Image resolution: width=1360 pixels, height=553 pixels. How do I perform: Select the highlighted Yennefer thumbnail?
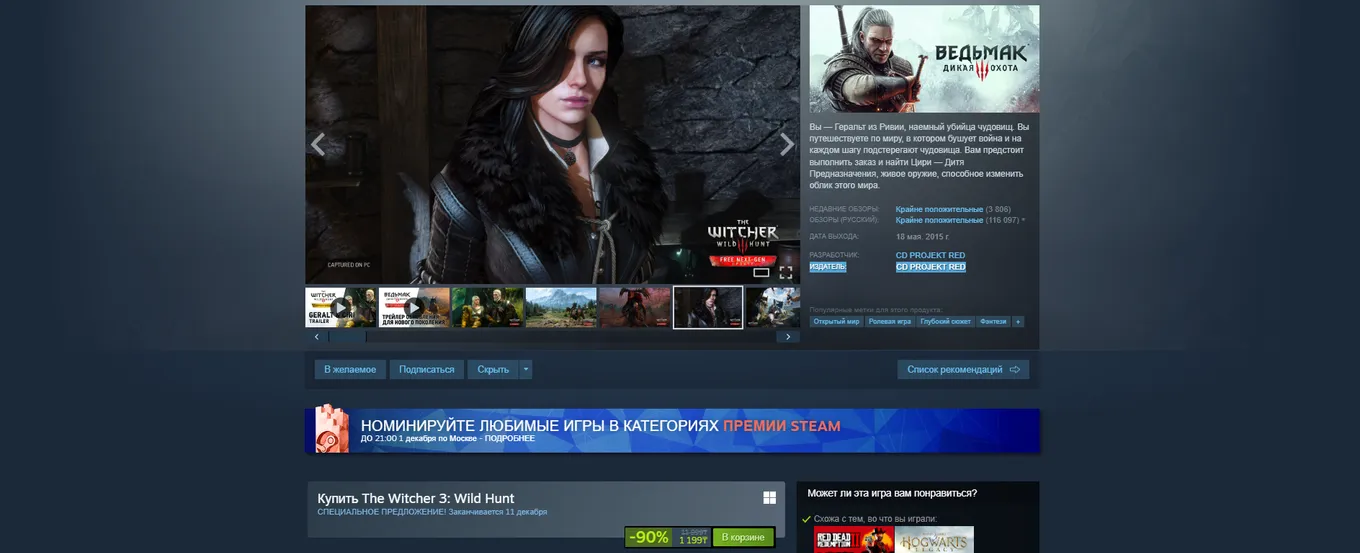[x=708, y=307]
